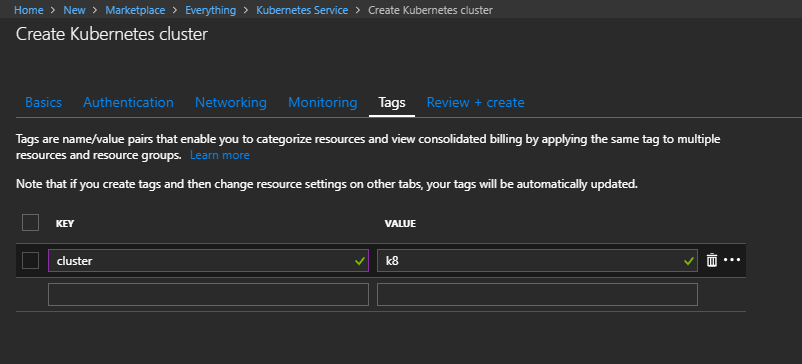
Task: Edit the value field containing k8
Action: tap(537, 261)
